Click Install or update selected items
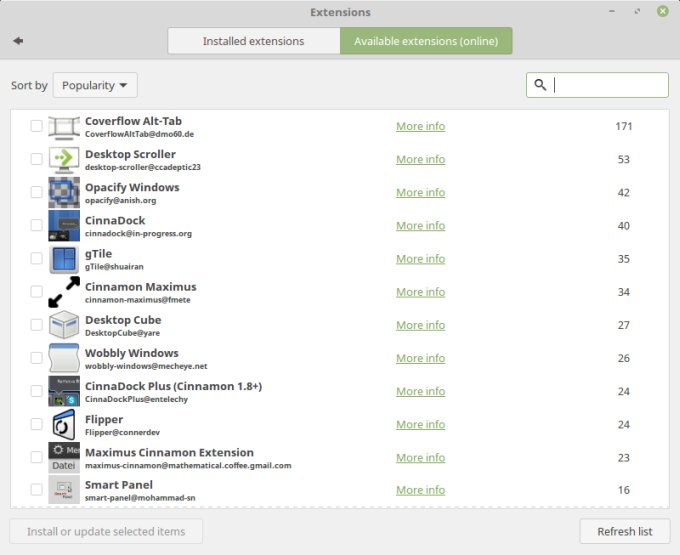 pyautogui.click(x=106, y=531)
